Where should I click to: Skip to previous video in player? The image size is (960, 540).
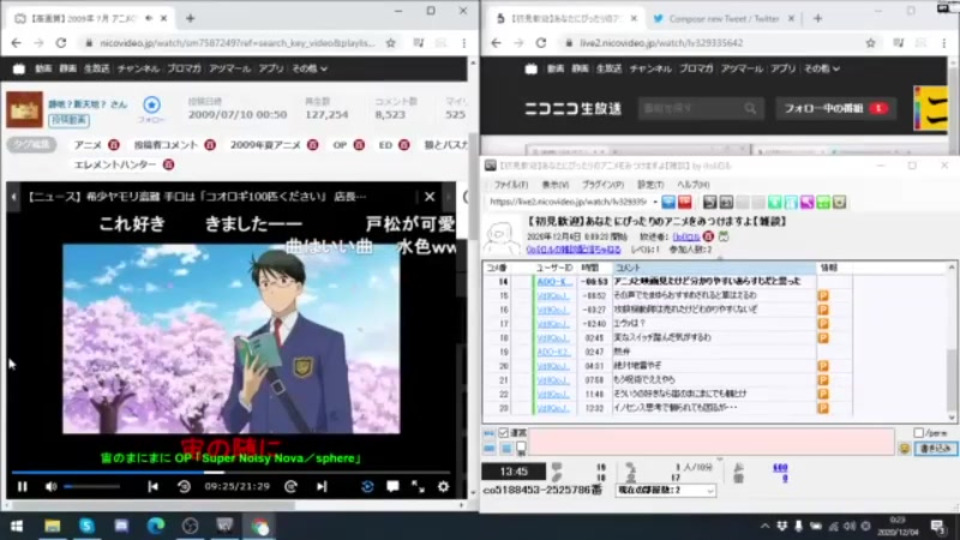153,487
